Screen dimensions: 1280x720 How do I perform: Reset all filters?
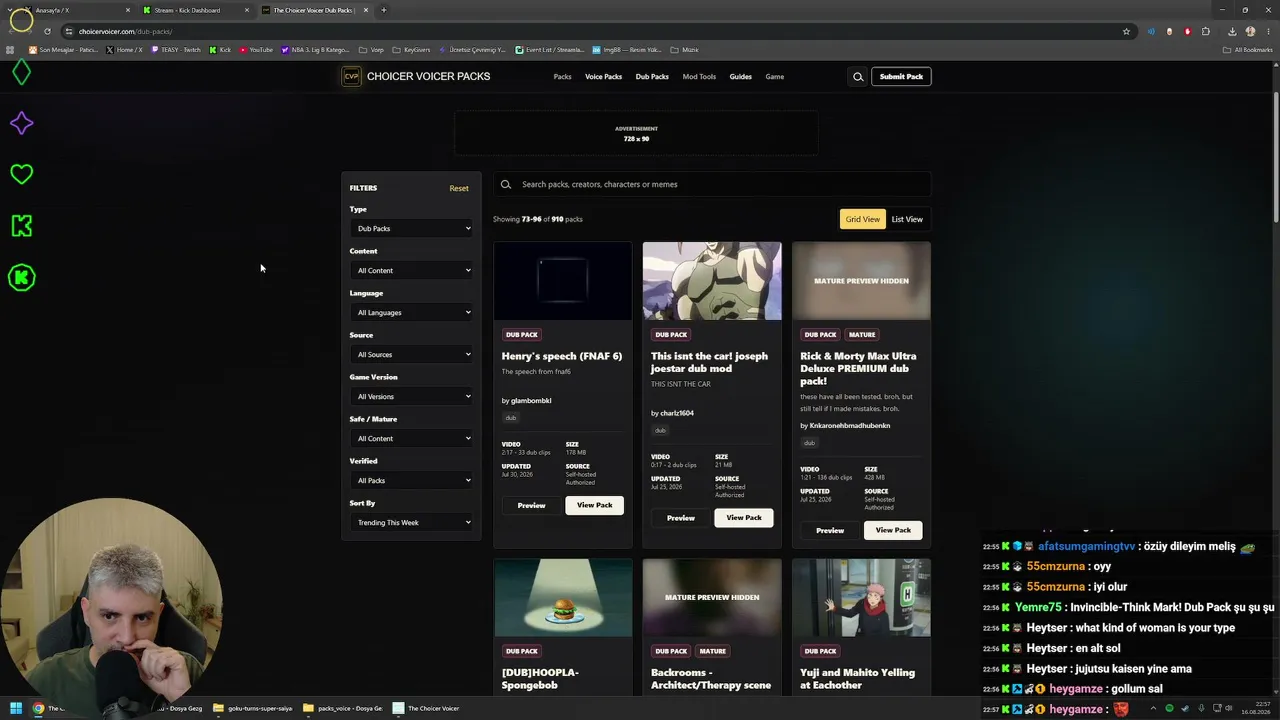(459, 188)
